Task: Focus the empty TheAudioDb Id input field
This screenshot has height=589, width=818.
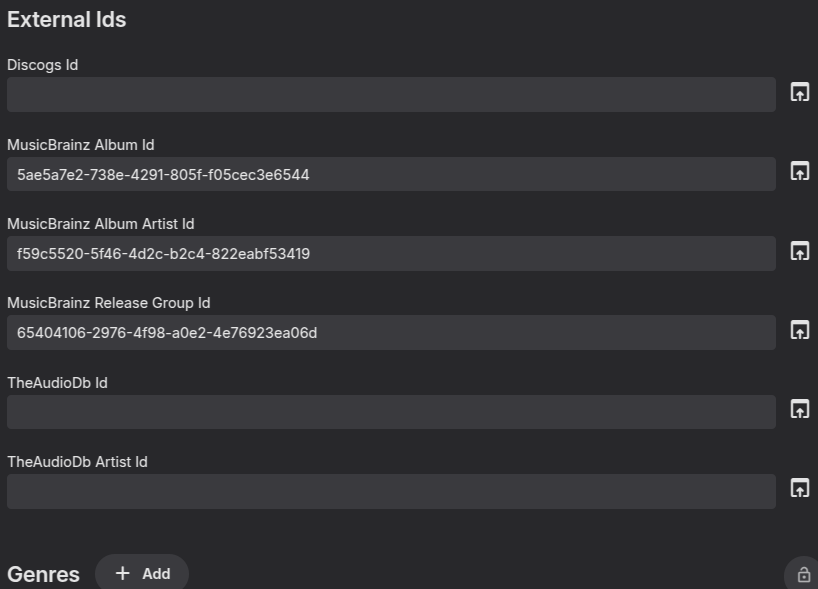Action: 391,412
